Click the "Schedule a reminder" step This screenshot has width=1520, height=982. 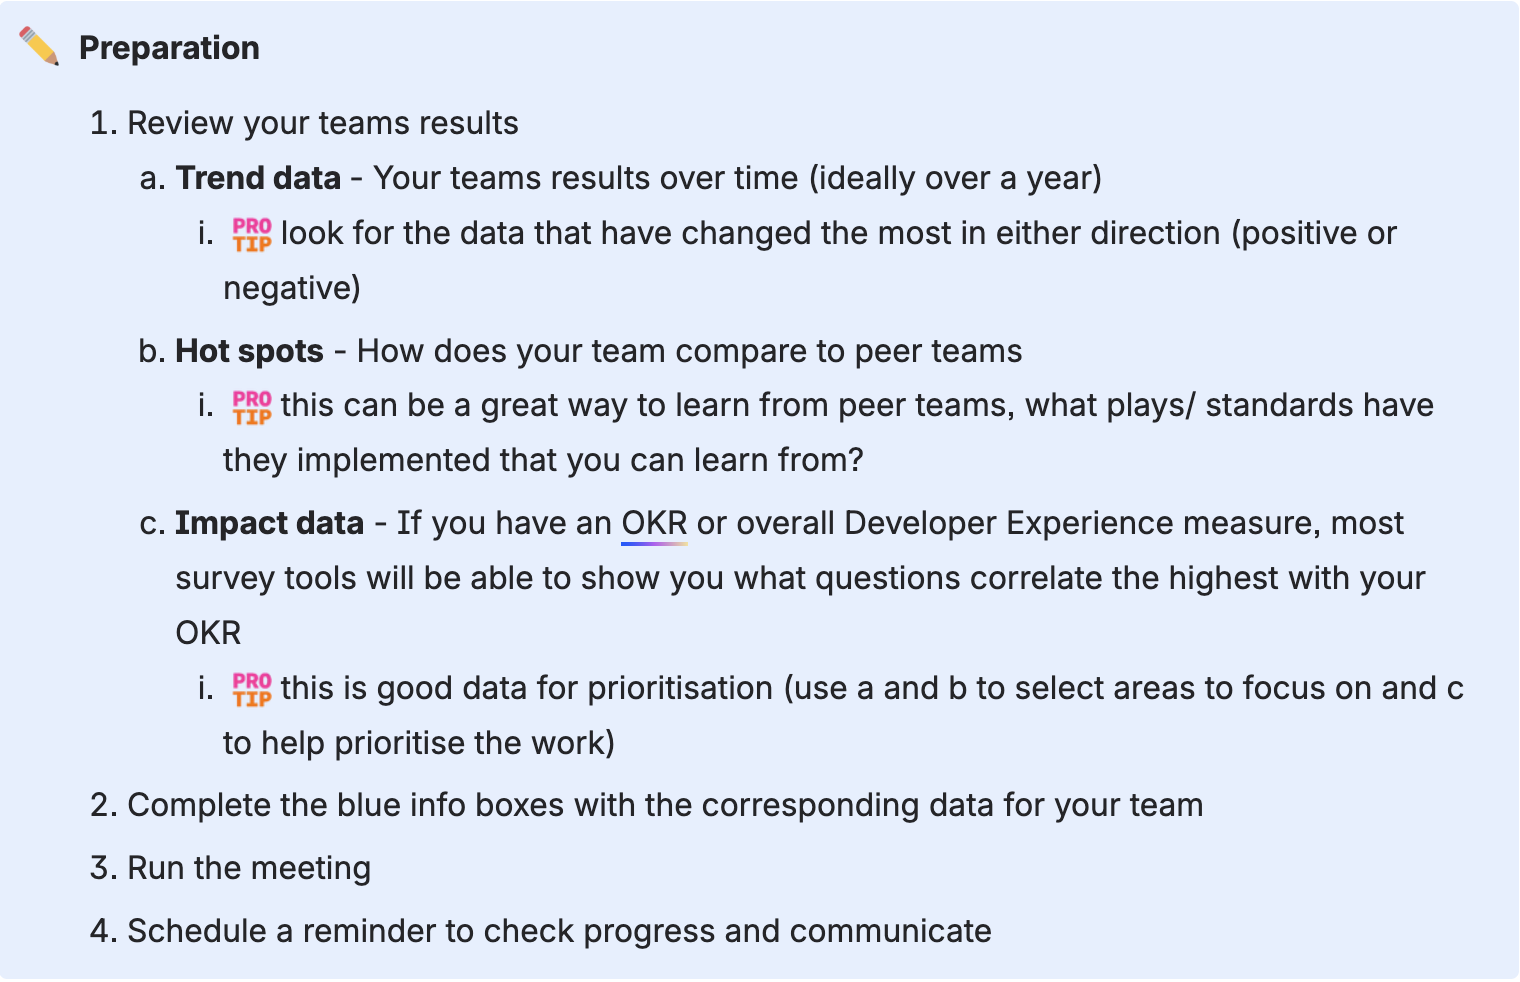pyautogui.click(x=559, y=931)
